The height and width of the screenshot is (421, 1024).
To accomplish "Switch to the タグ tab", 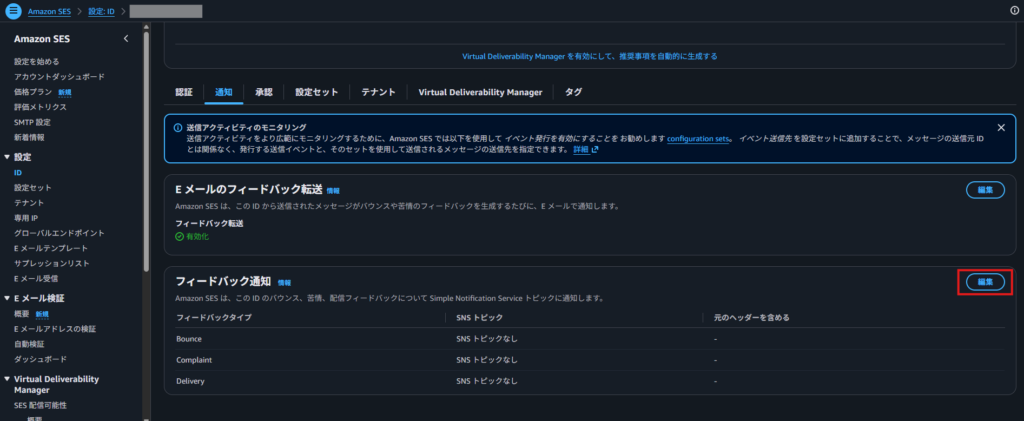I will [573, 92].
